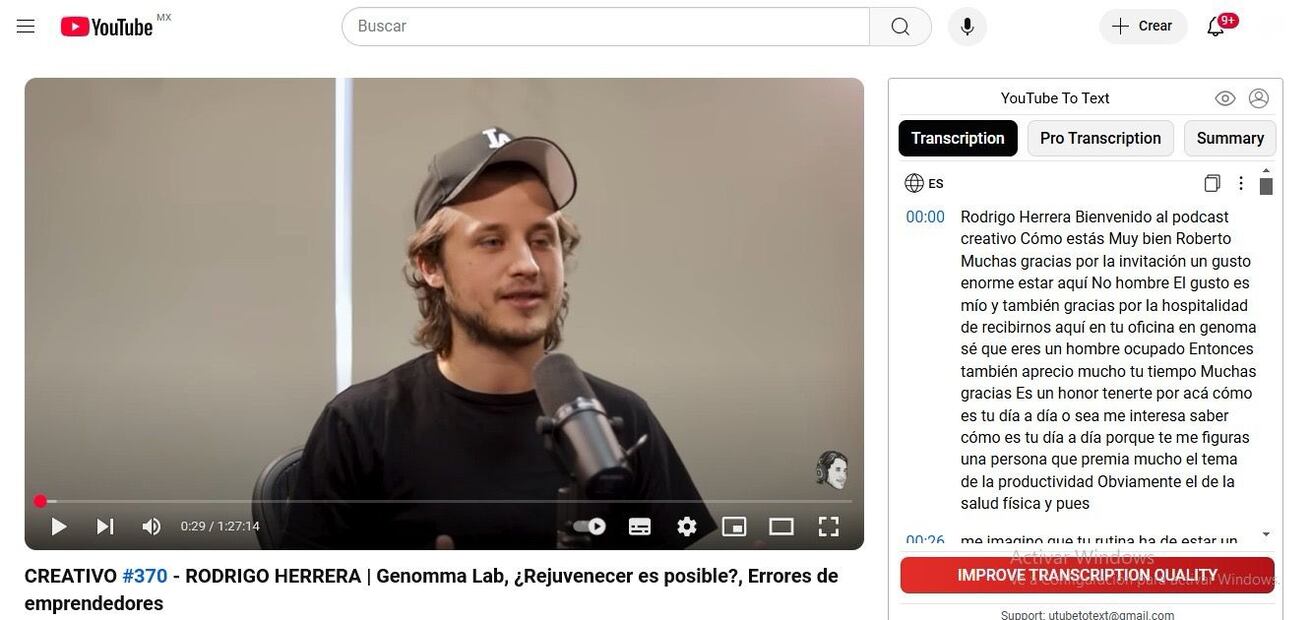The image size is (1311, 620).
Task: Open the Crear menu
Action: [1143, 26]
